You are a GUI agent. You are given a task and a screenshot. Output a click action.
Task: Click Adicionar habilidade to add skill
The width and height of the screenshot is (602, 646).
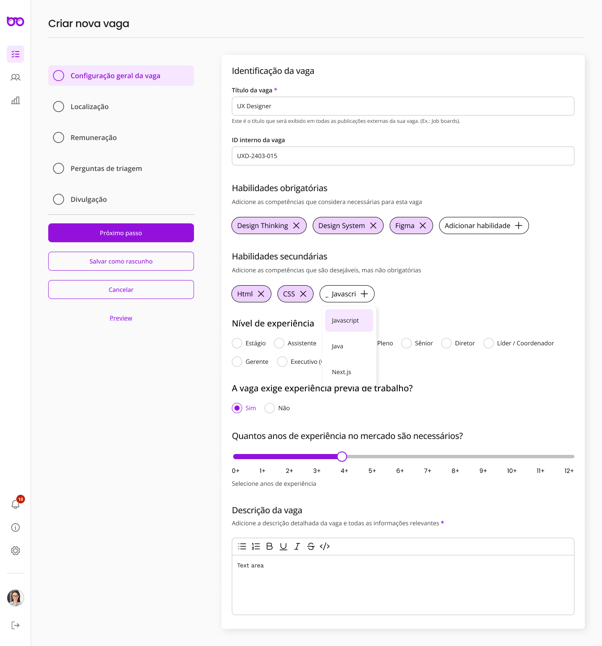pyautogui.click(x=483, y=226)
